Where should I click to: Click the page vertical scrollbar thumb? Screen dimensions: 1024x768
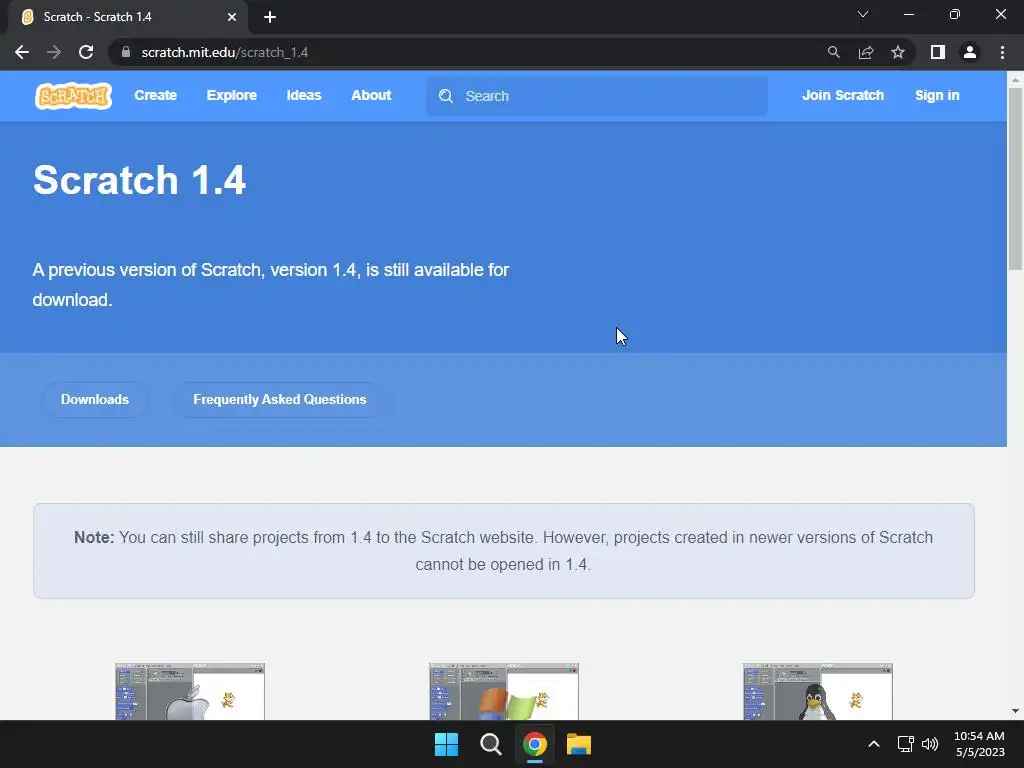[1016, 179]
